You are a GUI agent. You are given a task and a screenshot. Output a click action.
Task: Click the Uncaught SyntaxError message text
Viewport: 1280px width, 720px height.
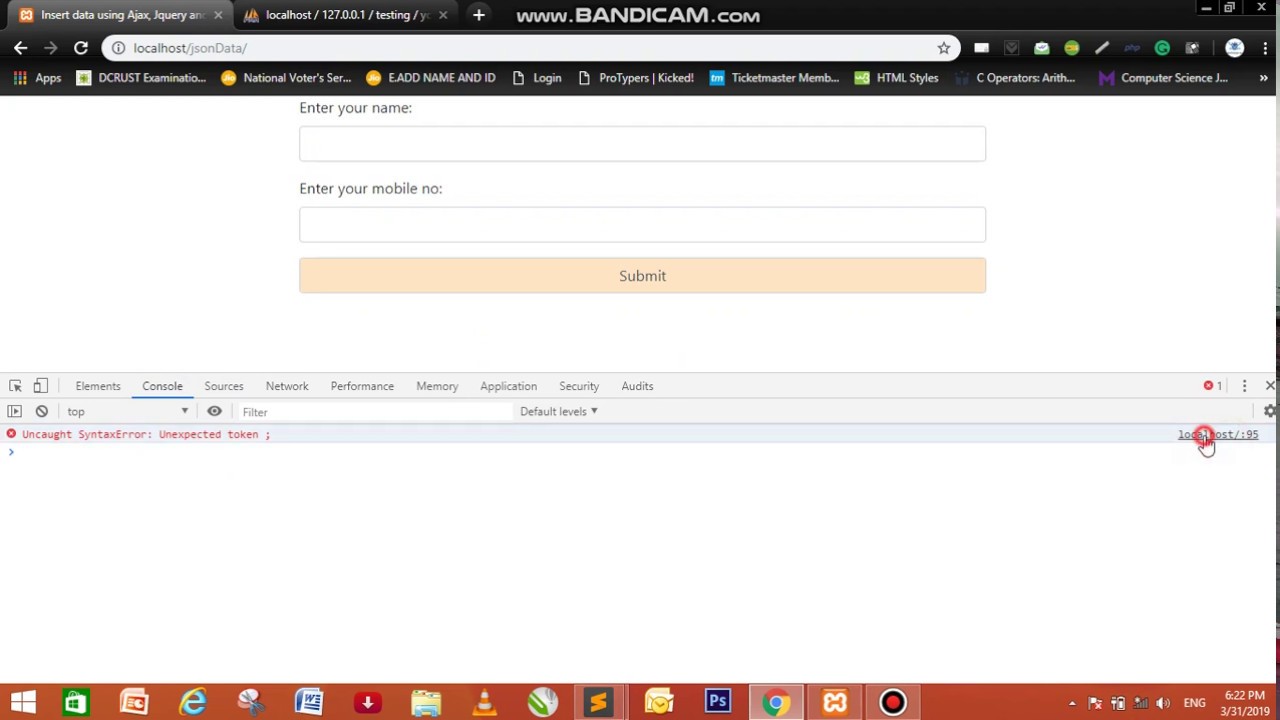tap(146, 435)
